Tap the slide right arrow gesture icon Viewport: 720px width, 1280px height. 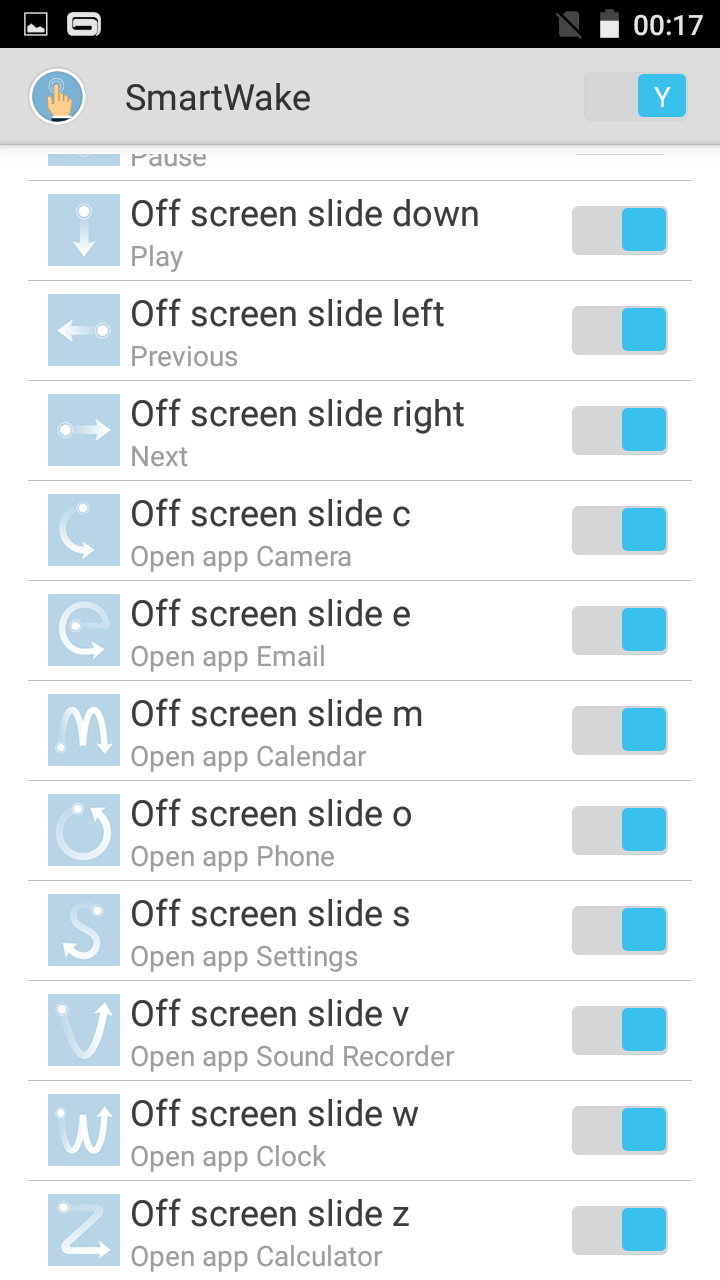84,430
